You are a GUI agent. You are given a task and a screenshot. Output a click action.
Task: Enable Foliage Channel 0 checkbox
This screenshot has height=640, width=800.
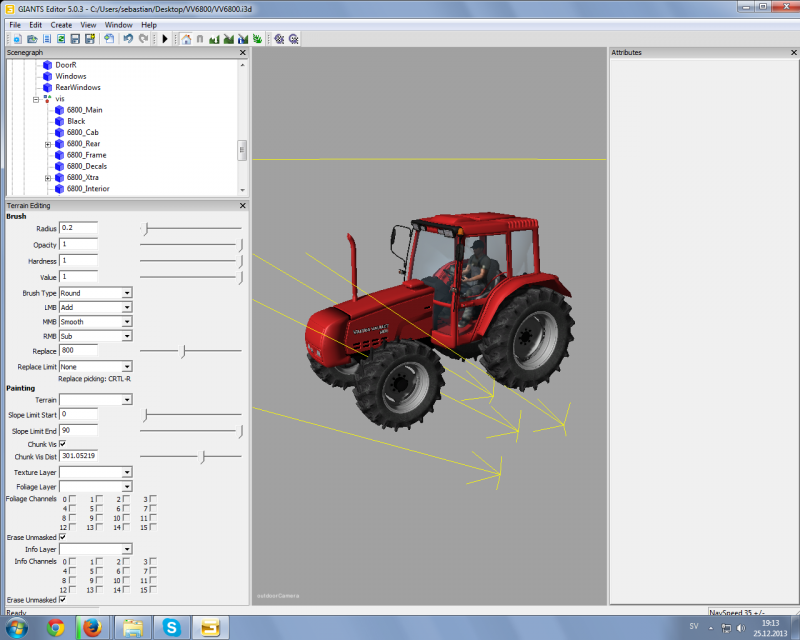pyautogui.click(x=72, y=499)
